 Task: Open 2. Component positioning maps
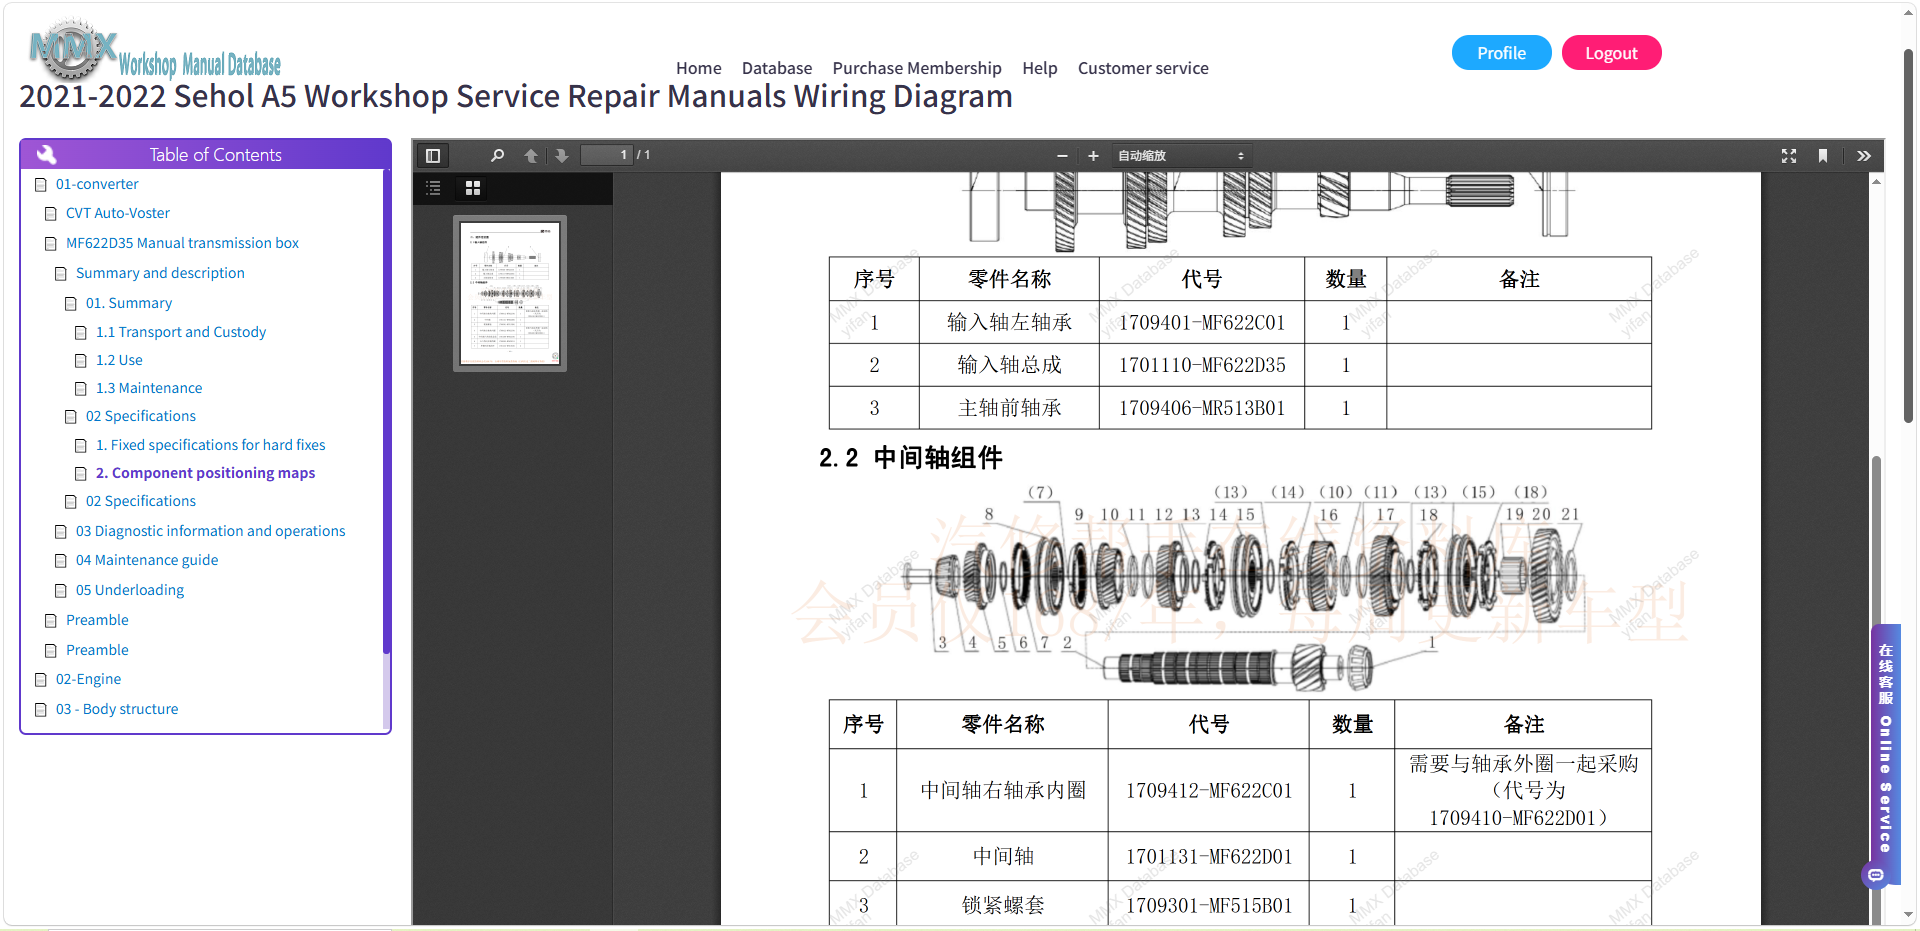tap(205, 473)
